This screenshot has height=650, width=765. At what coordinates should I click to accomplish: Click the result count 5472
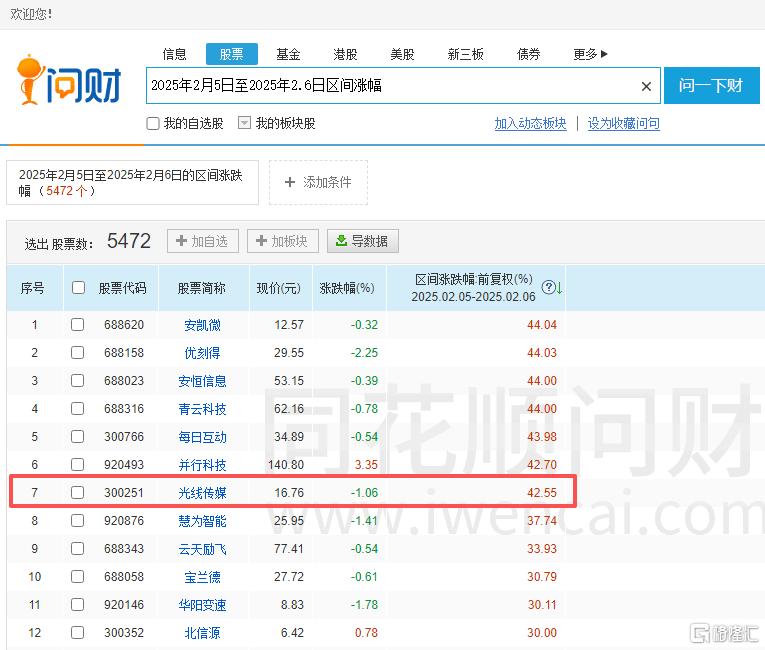129,241
